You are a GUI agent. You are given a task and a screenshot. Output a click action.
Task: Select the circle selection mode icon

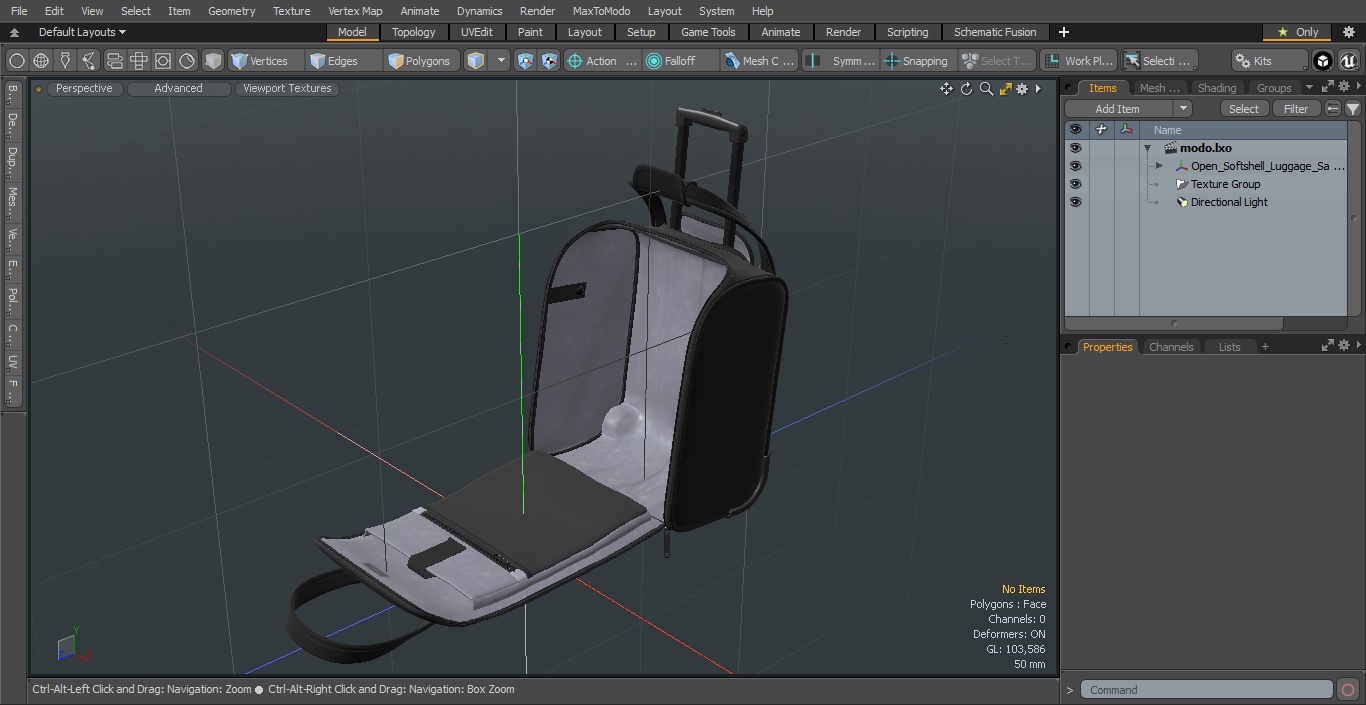coord(17,61)
